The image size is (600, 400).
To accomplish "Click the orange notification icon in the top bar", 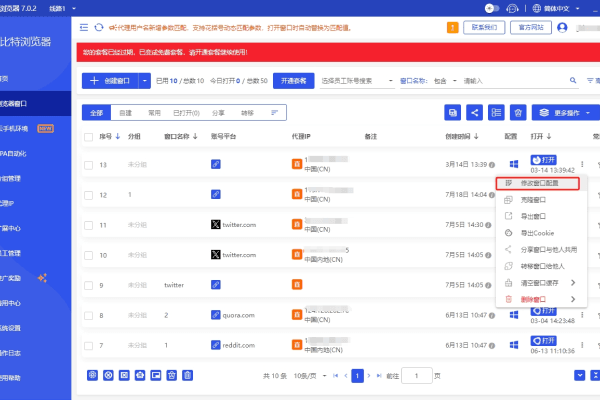I will click(452, 28).
